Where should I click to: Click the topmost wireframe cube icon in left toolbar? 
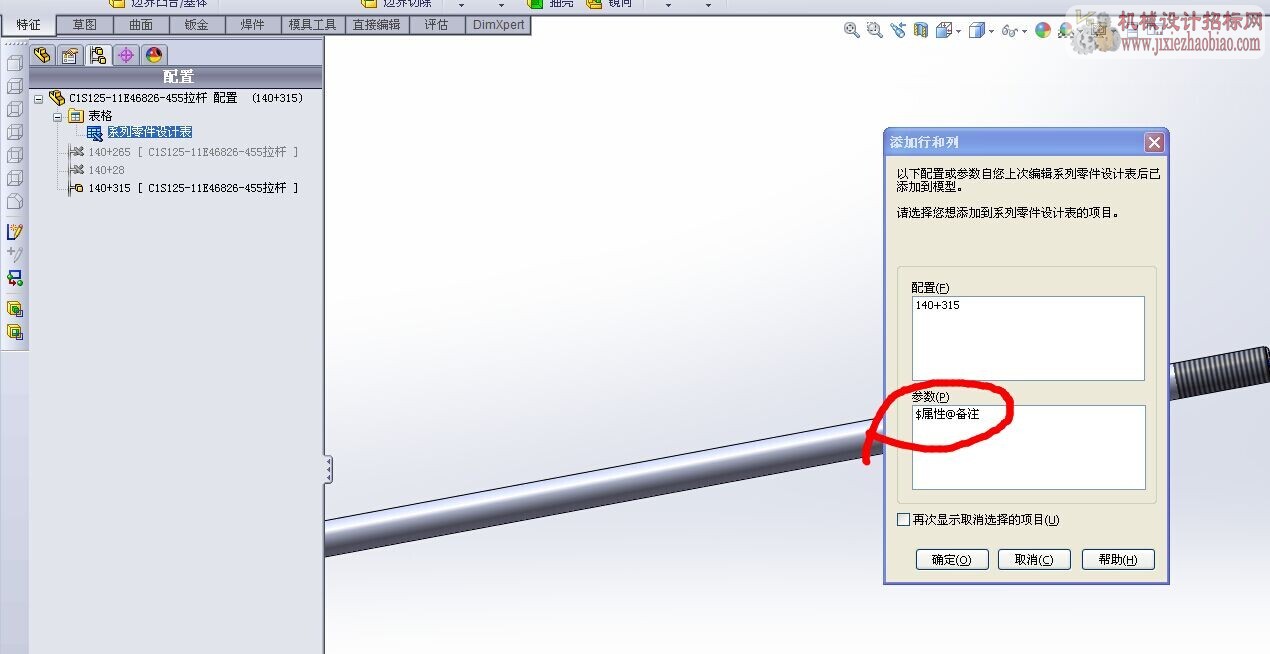coord(14,63)
